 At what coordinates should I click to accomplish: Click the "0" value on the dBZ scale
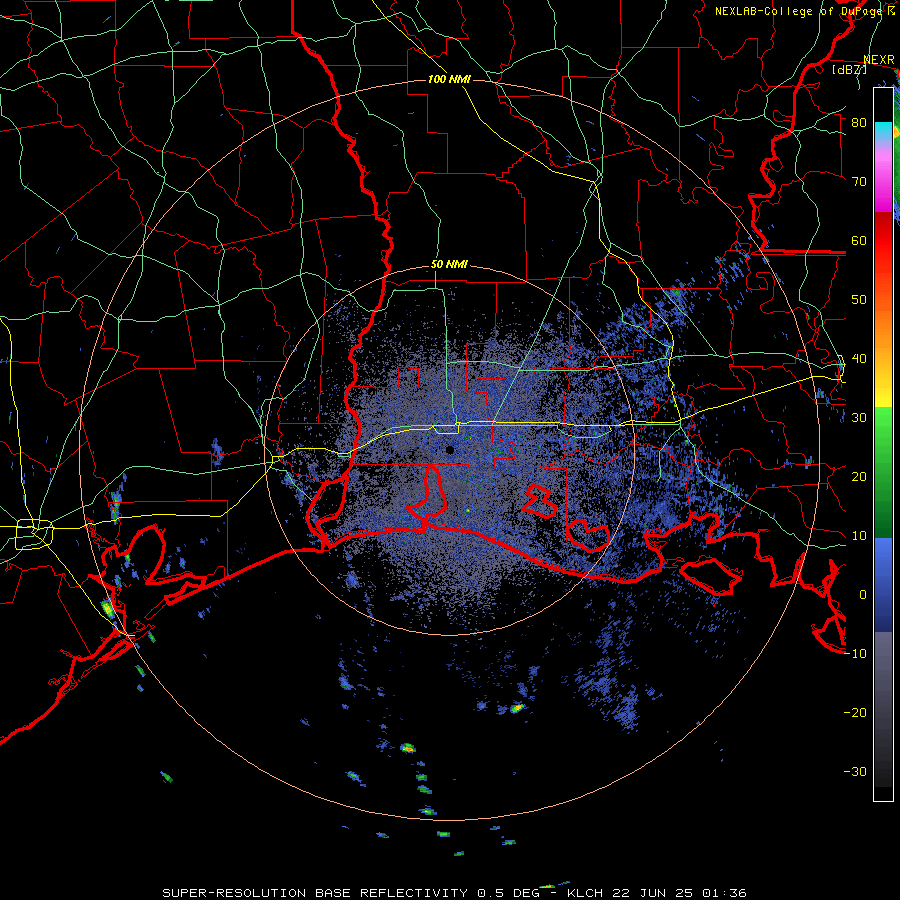(x=863, y=595)
